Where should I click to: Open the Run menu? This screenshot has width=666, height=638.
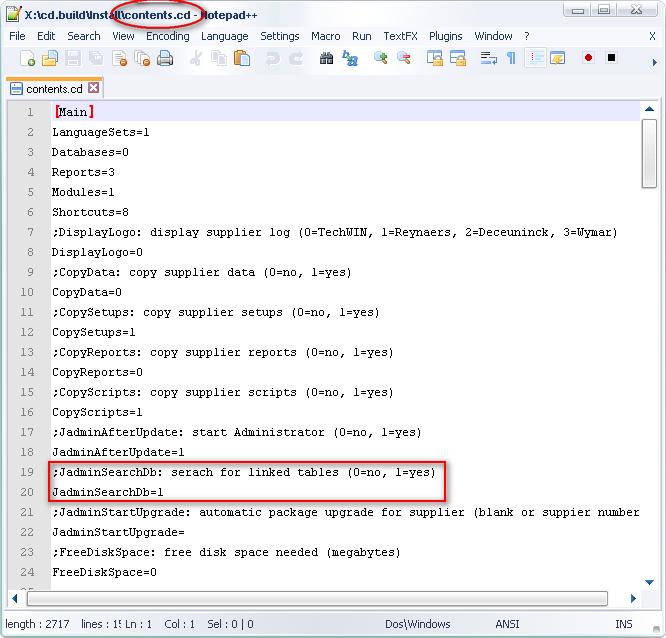(361, 36)
